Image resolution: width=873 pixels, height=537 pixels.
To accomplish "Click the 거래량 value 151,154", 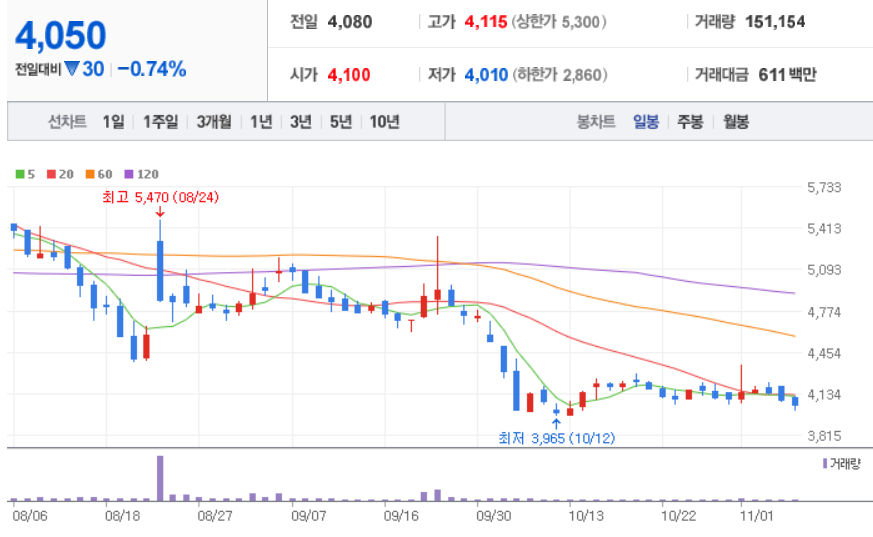I will point(775,22).
